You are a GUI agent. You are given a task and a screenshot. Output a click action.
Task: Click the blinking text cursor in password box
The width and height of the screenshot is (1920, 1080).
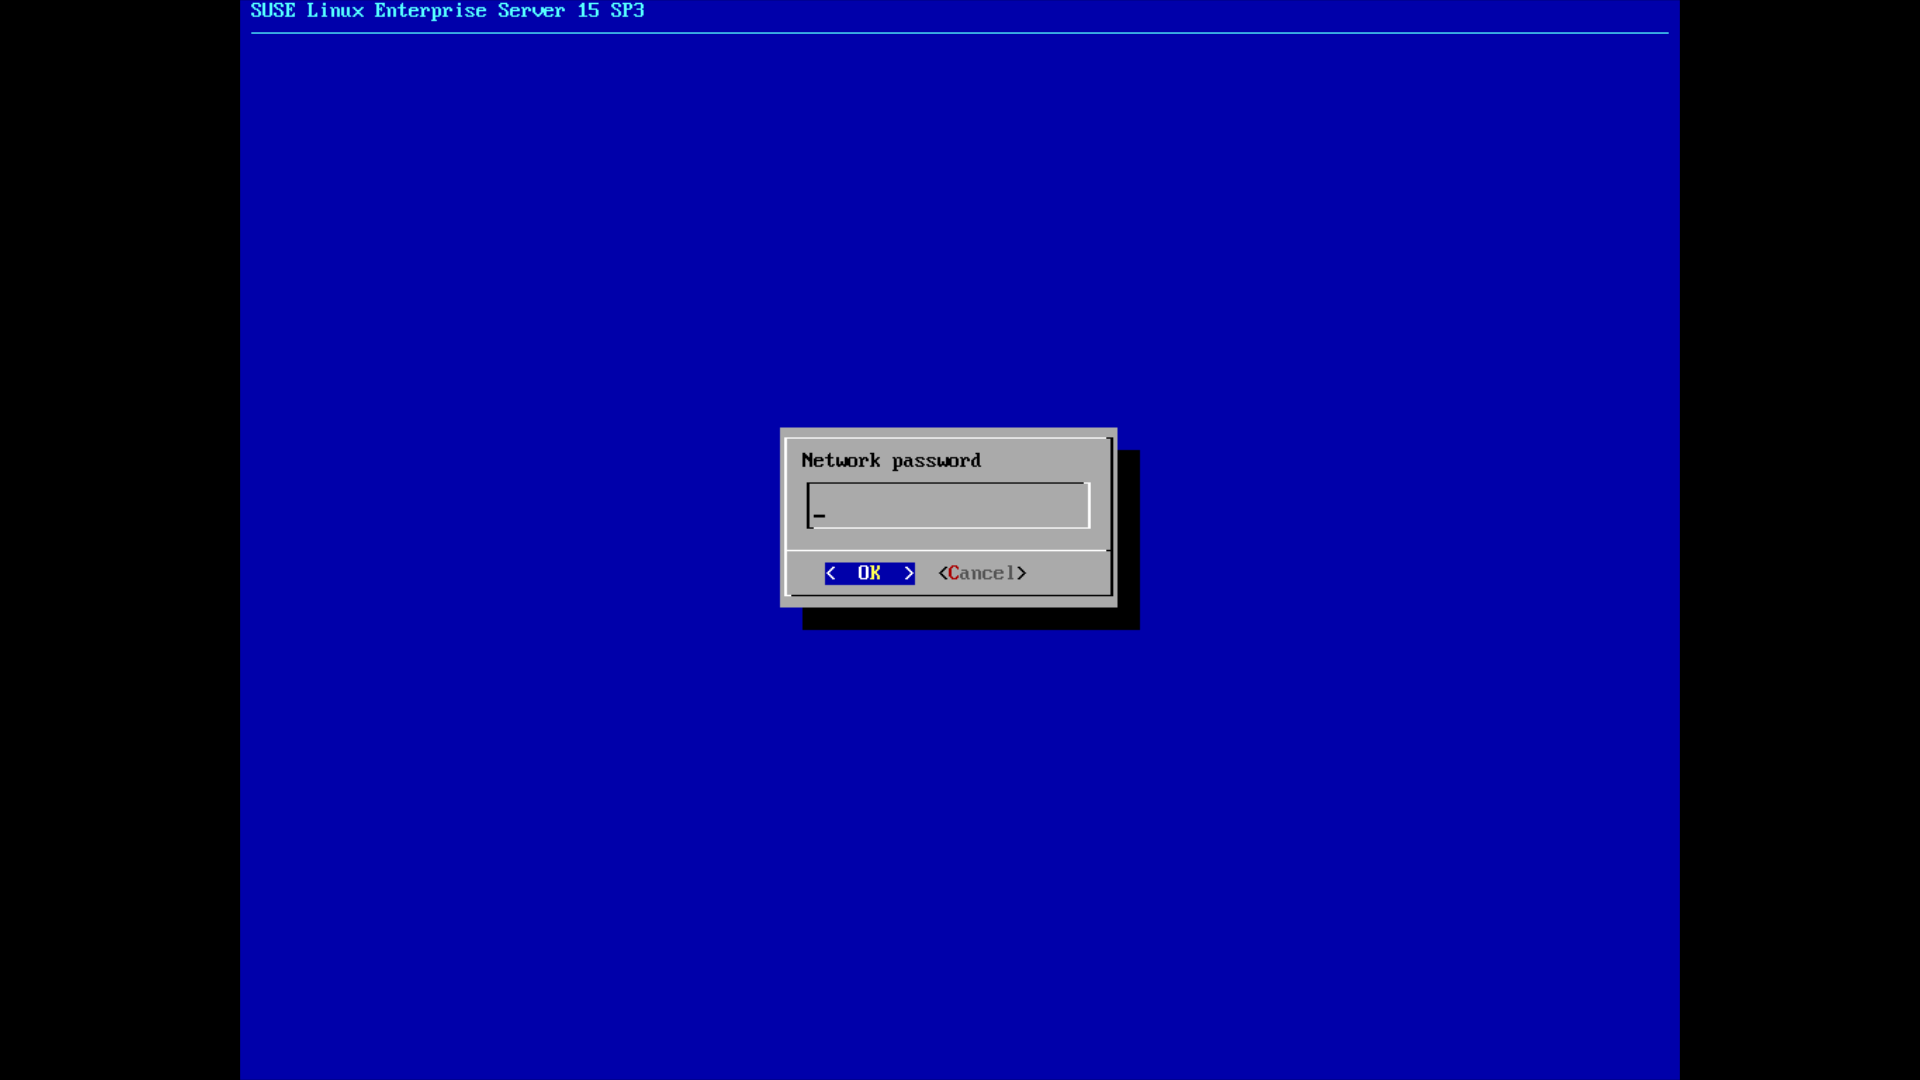point(819,516)
